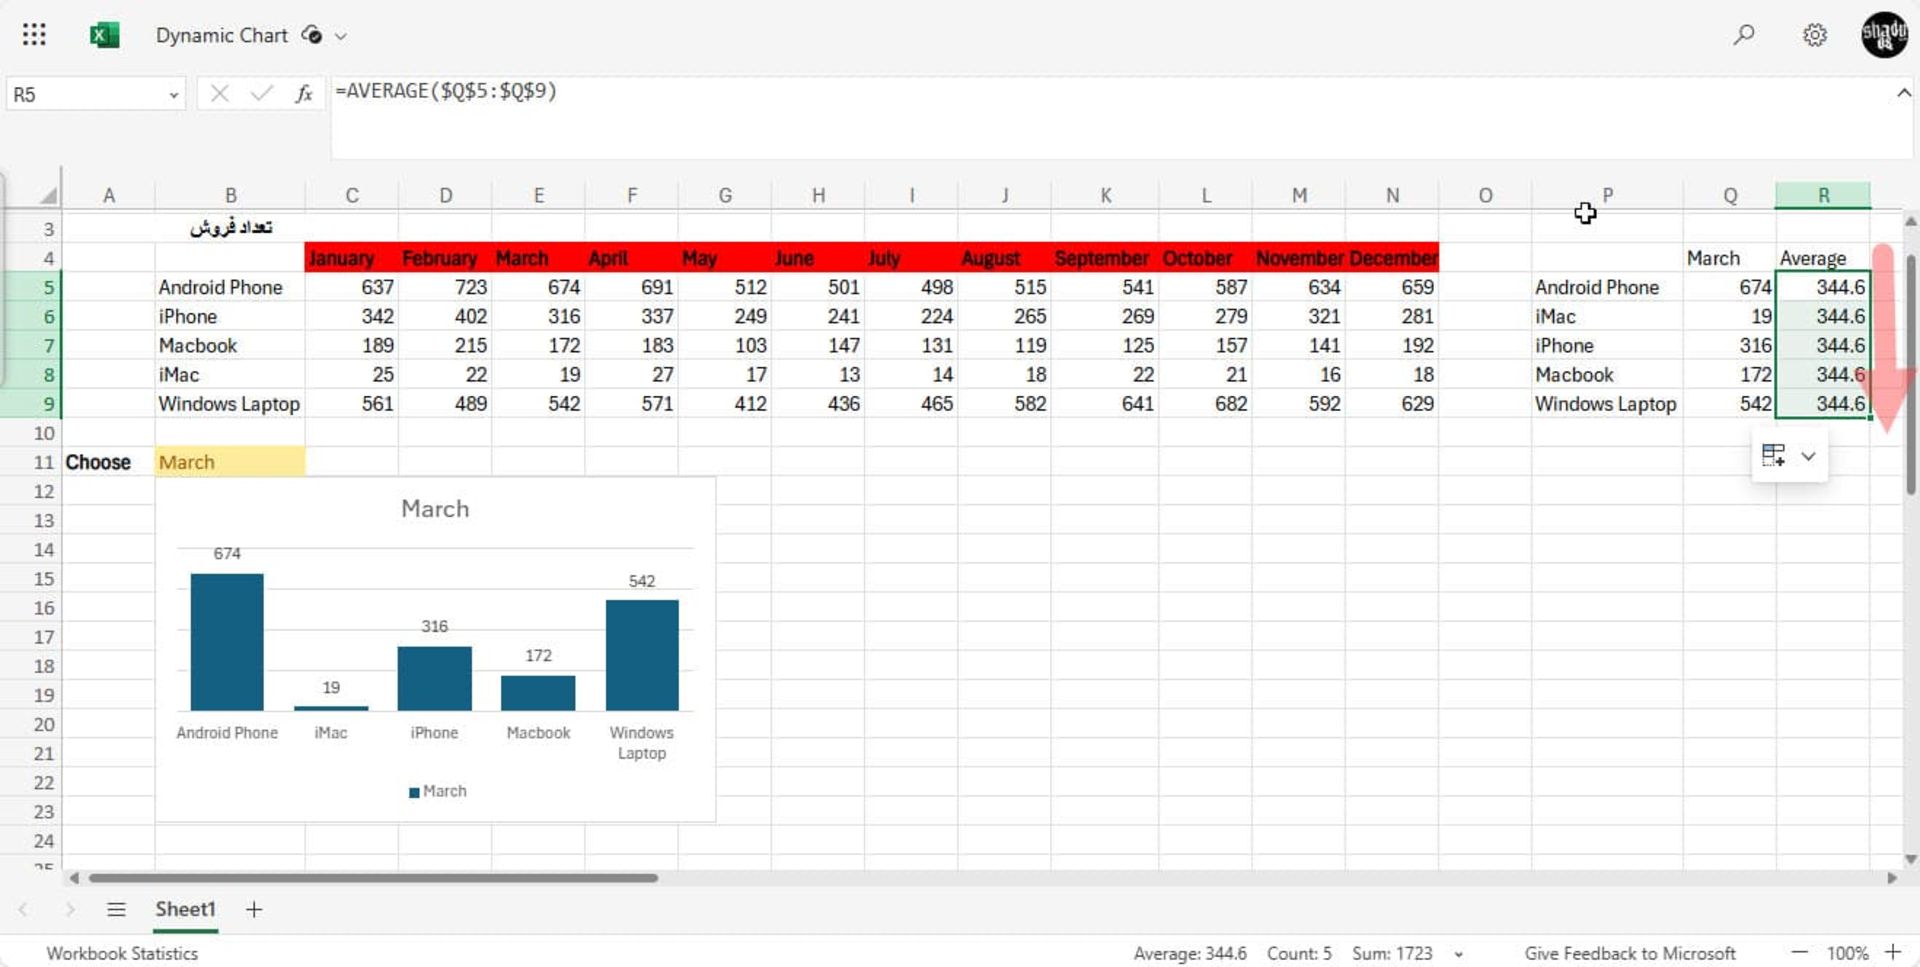This screenshot has height=967, width=1920.
Task: Zoom in with the plus button
Action: pyautogui.click(x=1893, y=952)
